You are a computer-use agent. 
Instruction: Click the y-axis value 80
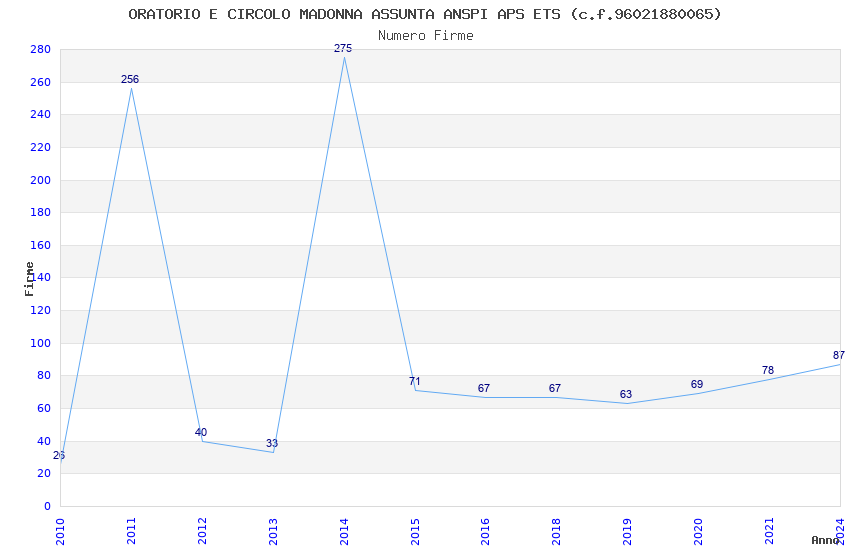pos(44,376)
